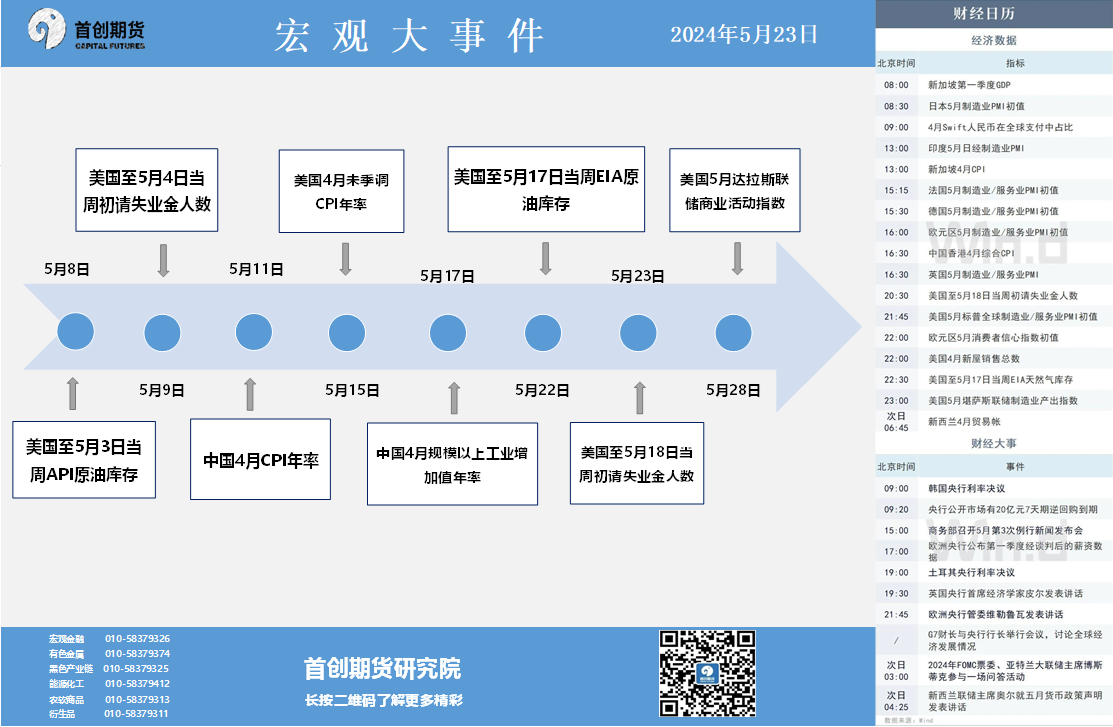Viewport: 1113px width, 727px height.
Task: Click the 中国香港4月综合CPI row
Action: point(994,253)
